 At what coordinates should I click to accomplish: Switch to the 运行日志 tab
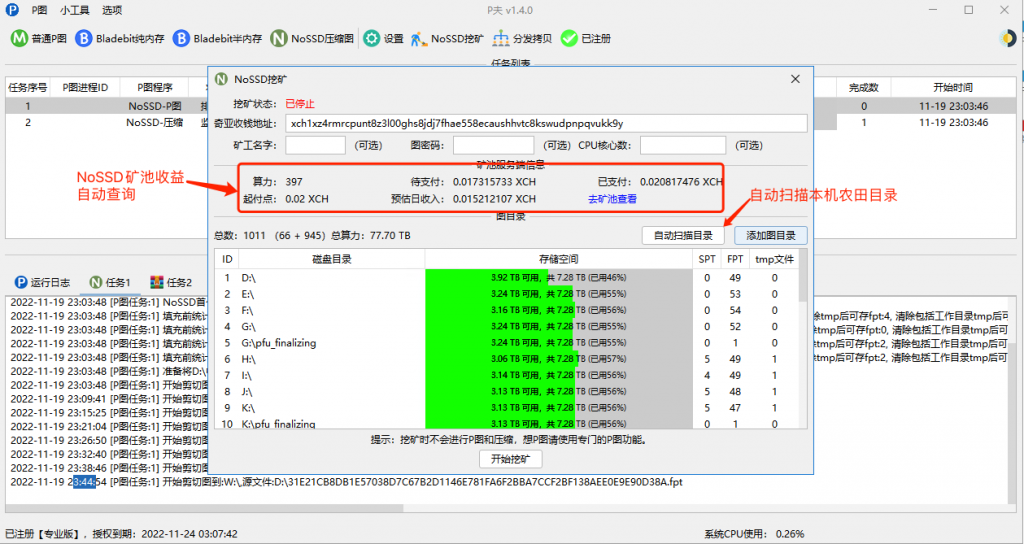[x=43, y=282]
